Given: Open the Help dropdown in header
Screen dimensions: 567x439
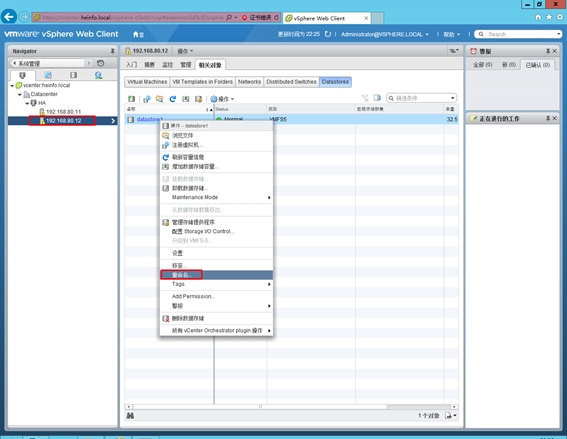Looking at the screenshot, I should pos(451,34).
